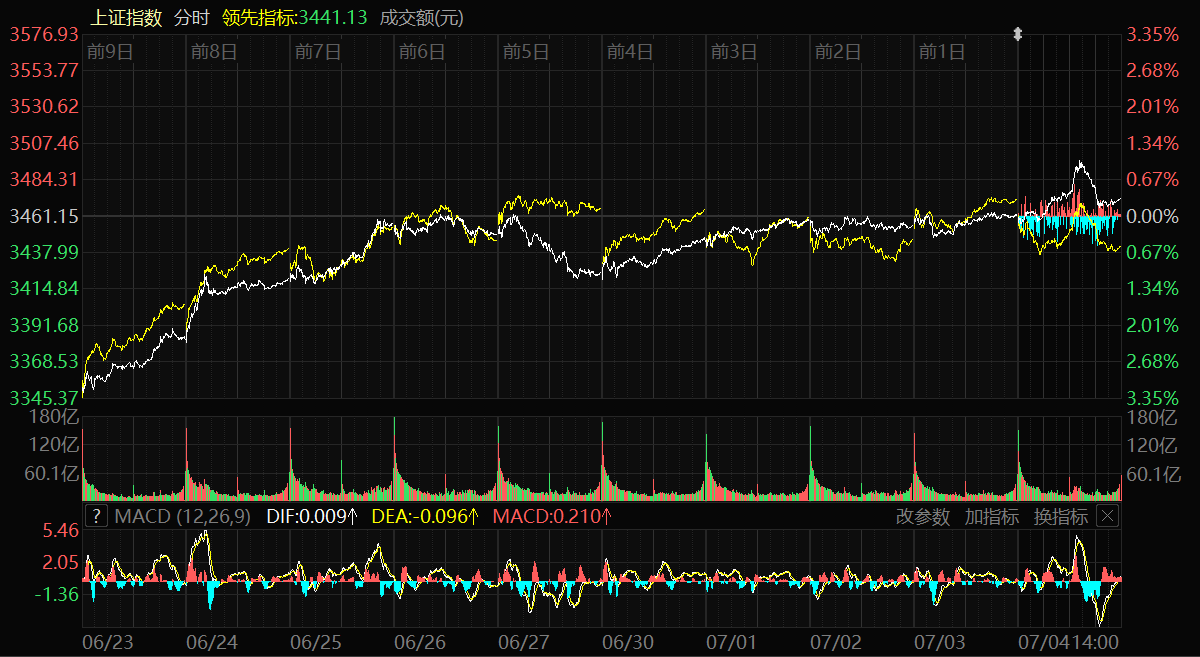Viewport: 1200px width, 657px height.
Task: Select the 前1日 day marker
Action: (x=942, y=52)
